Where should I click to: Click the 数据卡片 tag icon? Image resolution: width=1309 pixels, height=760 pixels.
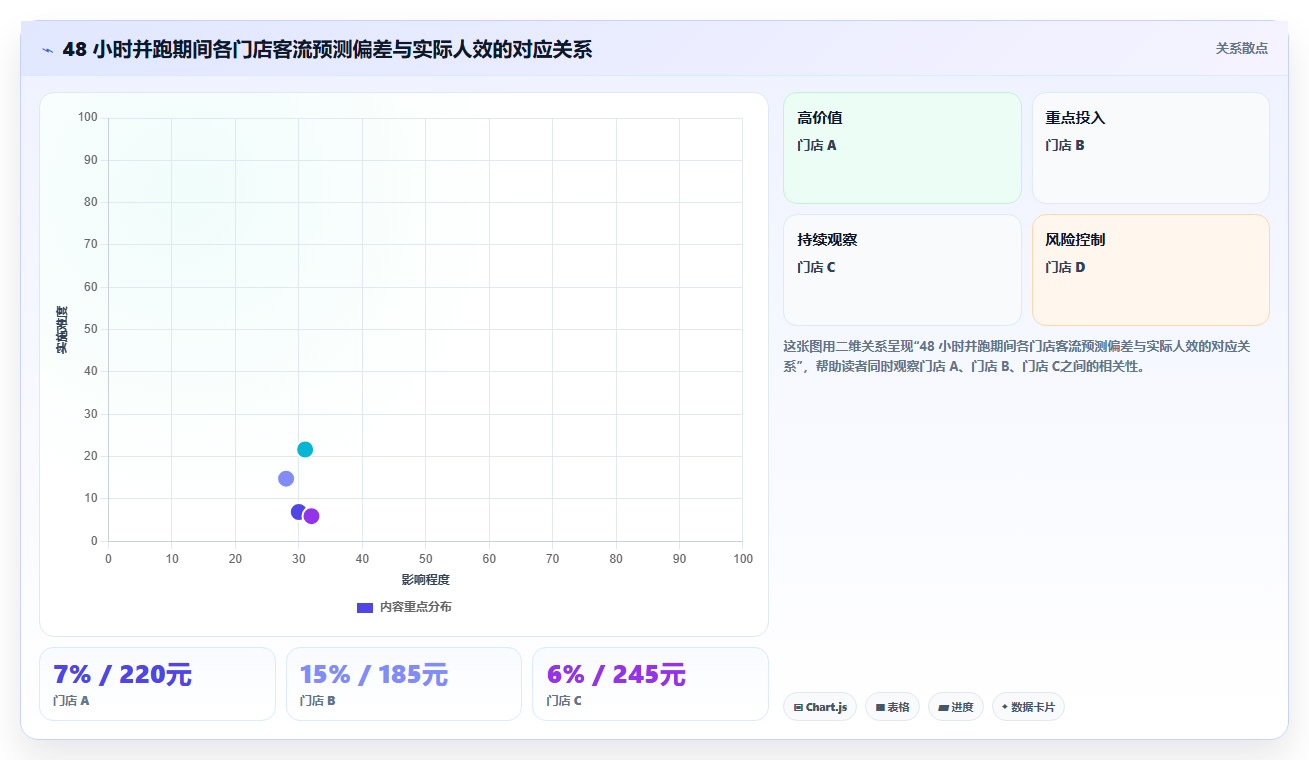point(1004,707)
